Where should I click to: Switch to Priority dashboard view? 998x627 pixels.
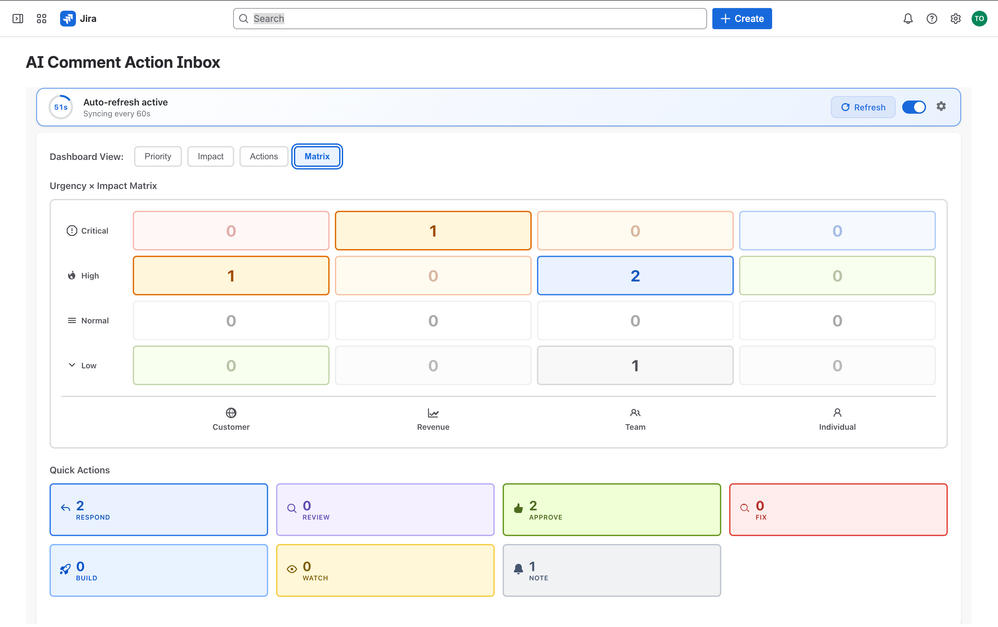tap(158, 157)
